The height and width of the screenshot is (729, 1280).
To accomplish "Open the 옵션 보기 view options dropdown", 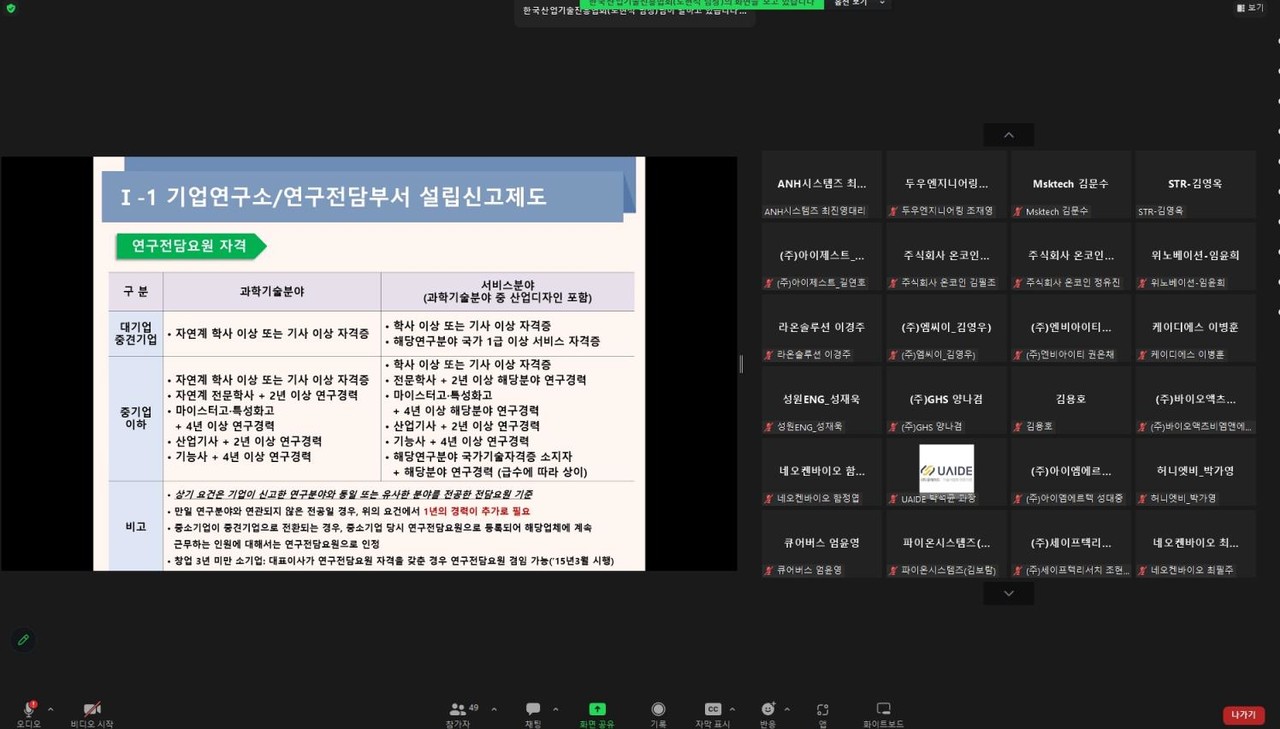I will 859,4.
